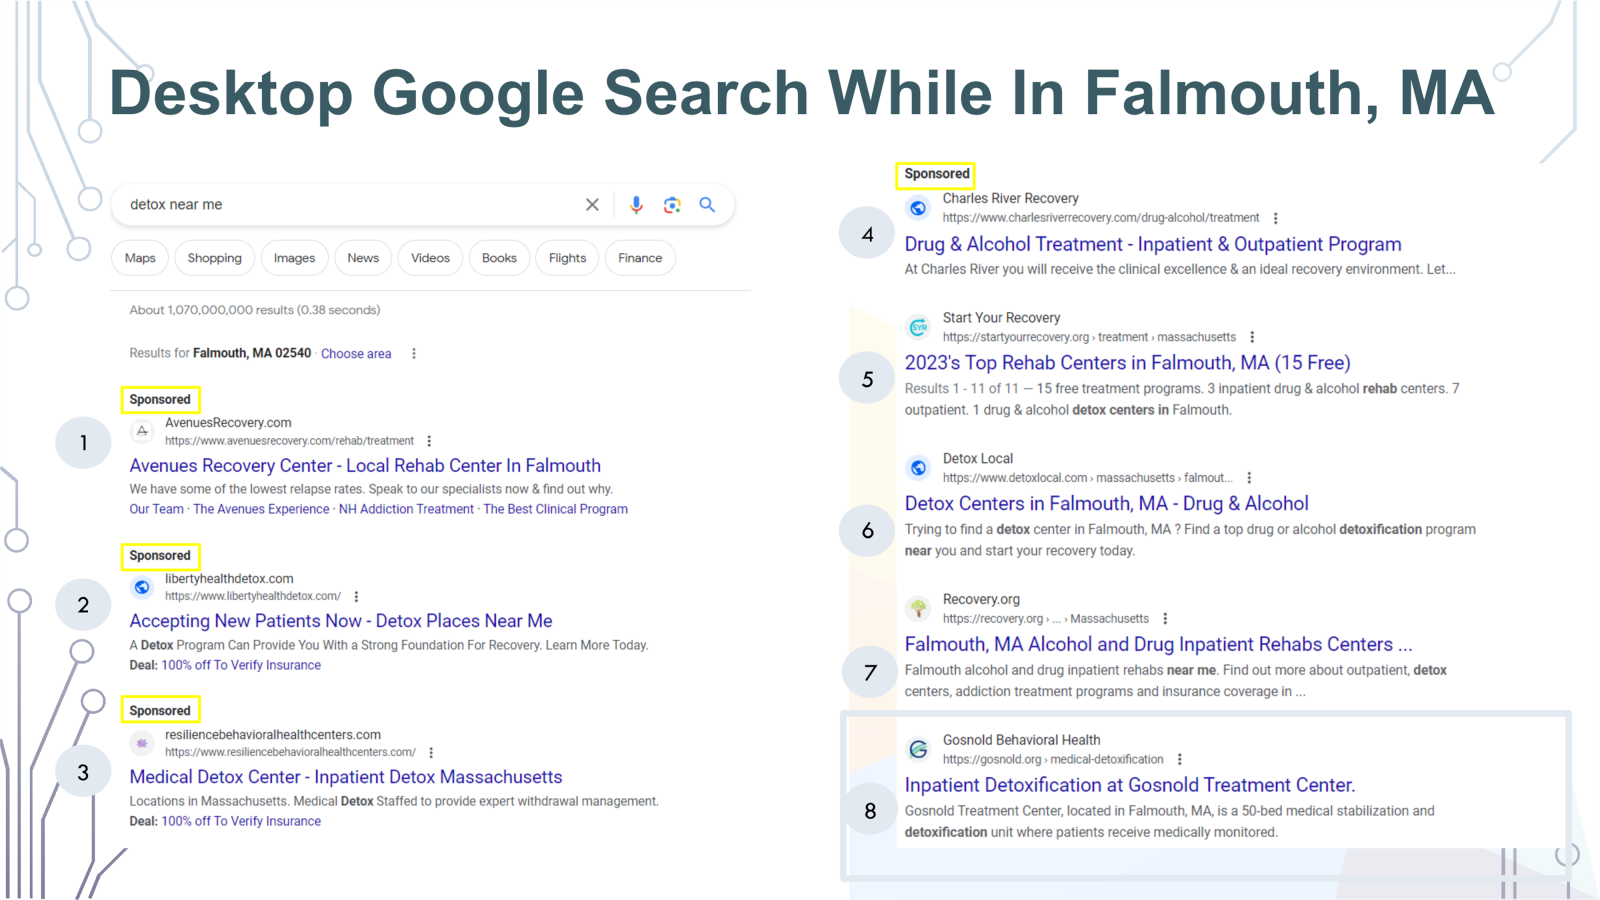Click the blue magnifying glass search icon

point(707,205)
